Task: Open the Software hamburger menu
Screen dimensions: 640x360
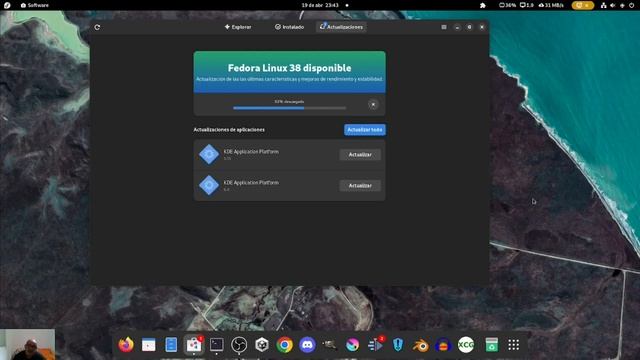Action: pos(444,27)
